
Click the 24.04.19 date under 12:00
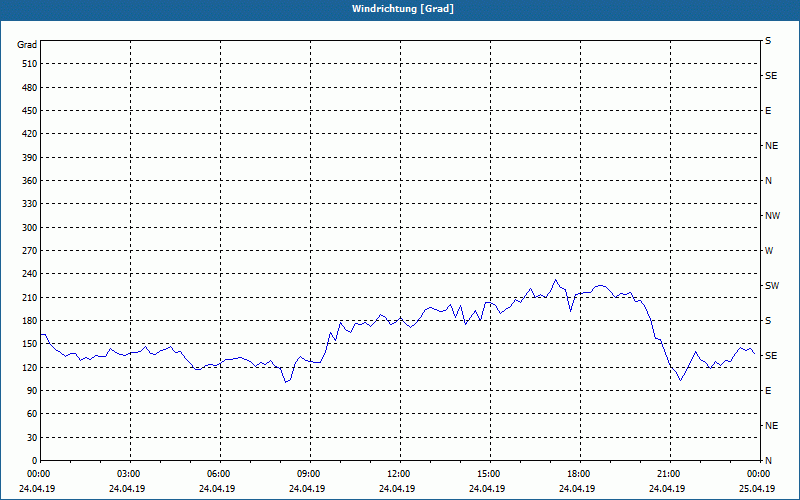397,489
